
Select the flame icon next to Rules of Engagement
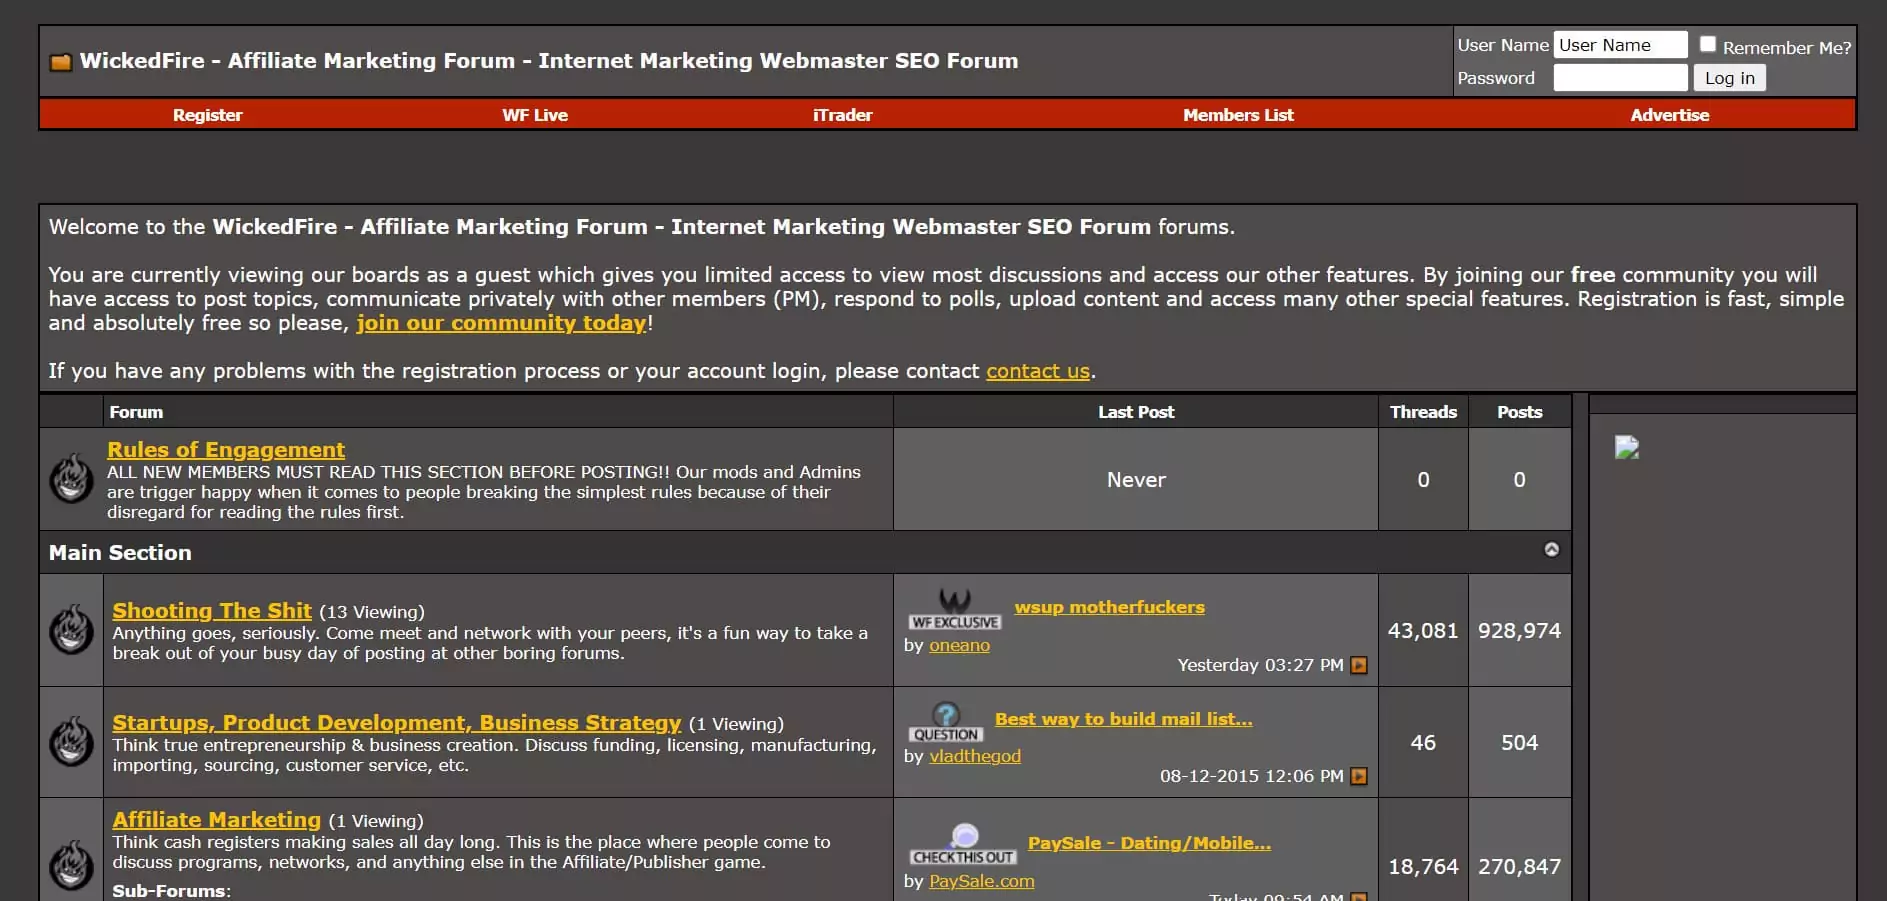tap(71, 480)
